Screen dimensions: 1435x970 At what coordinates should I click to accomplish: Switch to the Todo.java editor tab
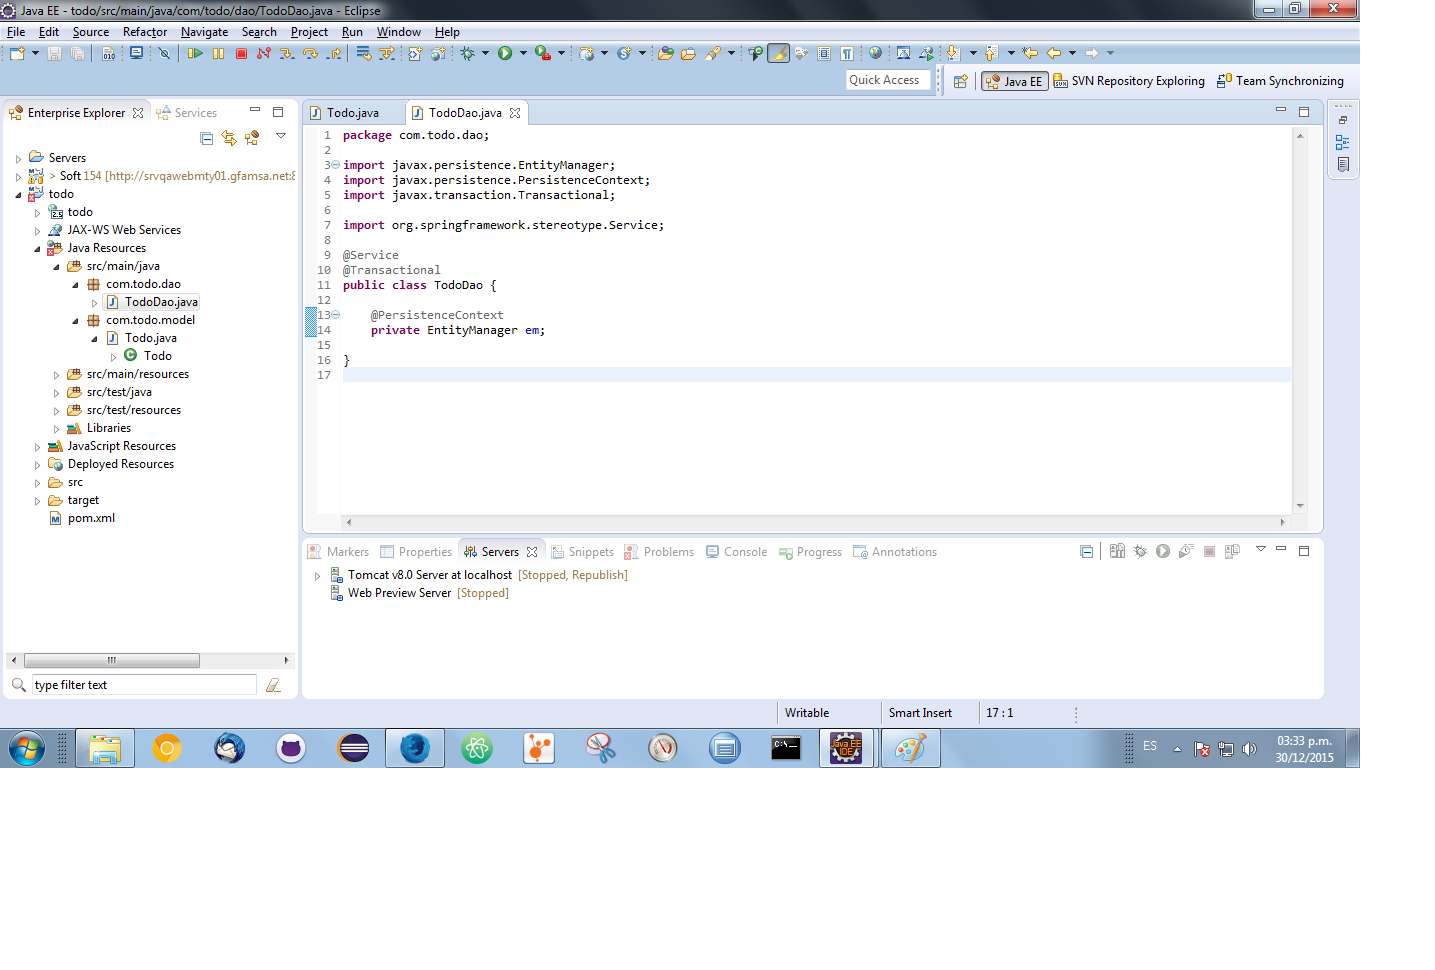[353, 113]
